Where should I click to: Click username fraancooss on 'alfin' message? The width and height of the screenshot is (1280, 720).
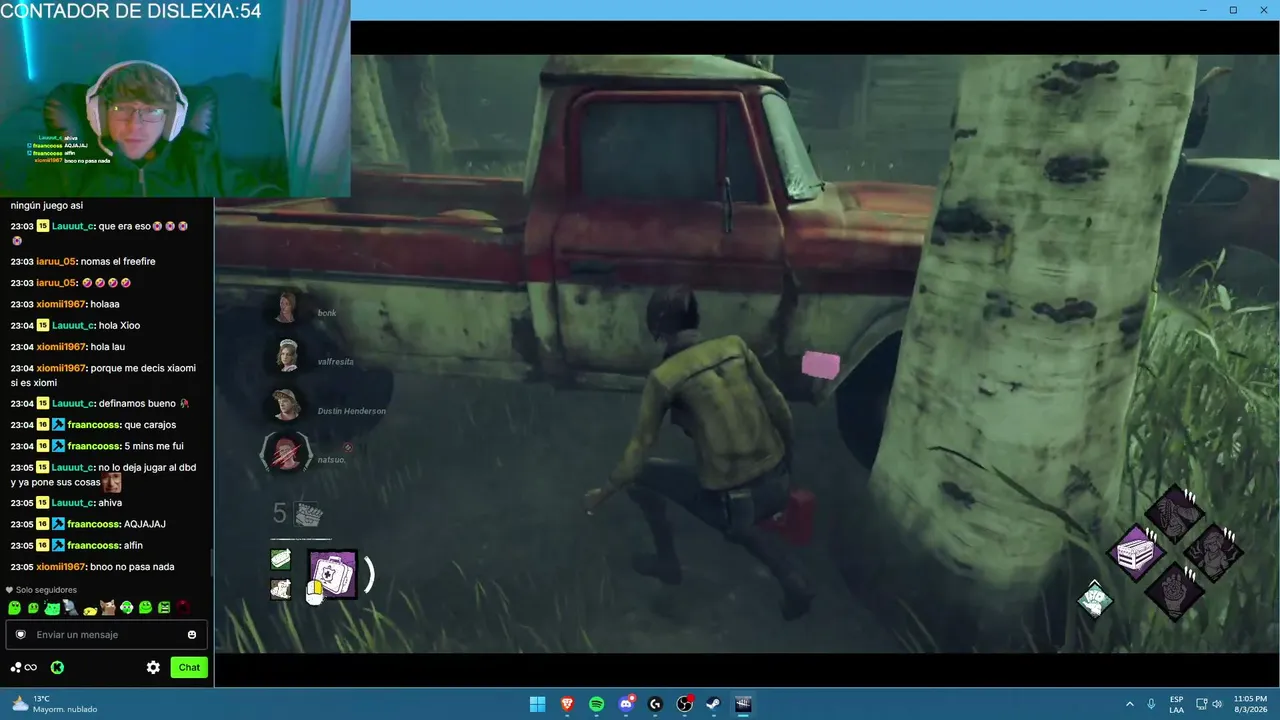click(x=92, y=546)
